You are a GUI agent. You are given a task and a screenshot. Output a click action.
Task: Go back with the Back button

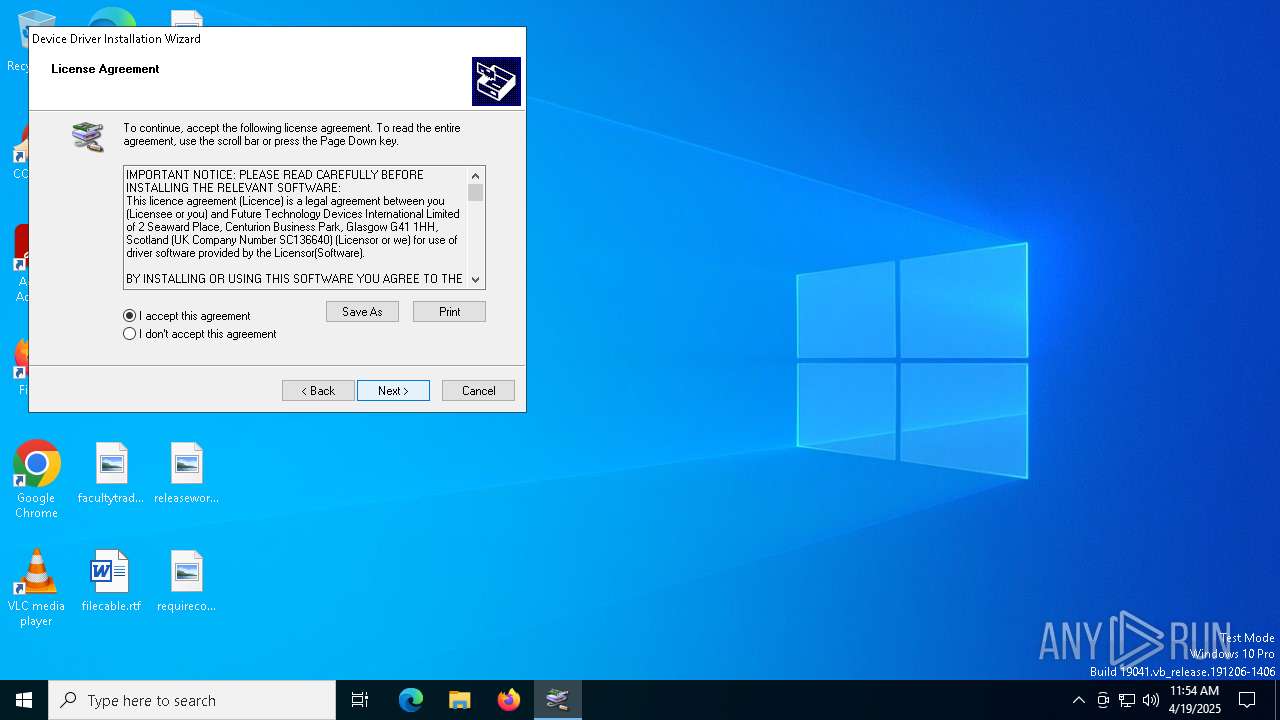point(318,391)
